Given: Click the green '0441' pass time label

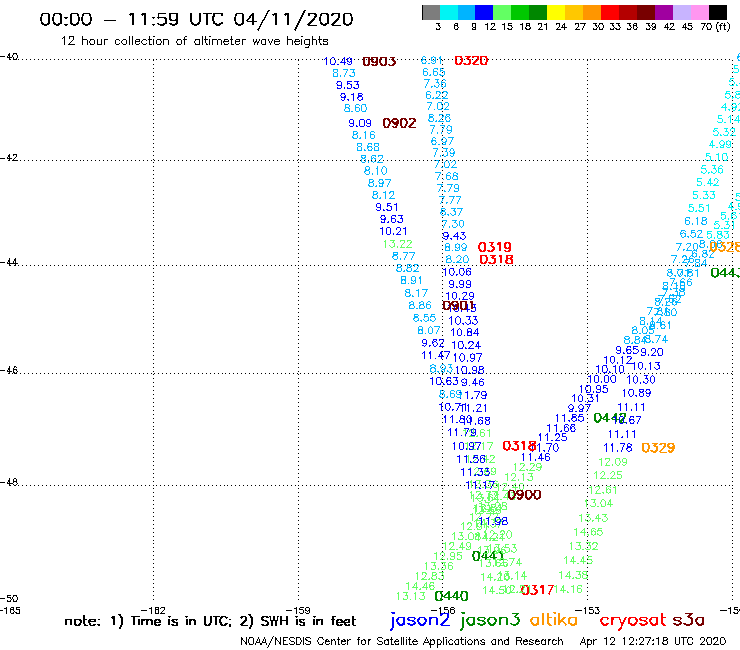Looking at the screenshot, I should pyautogui.click(x=488, y=556).
